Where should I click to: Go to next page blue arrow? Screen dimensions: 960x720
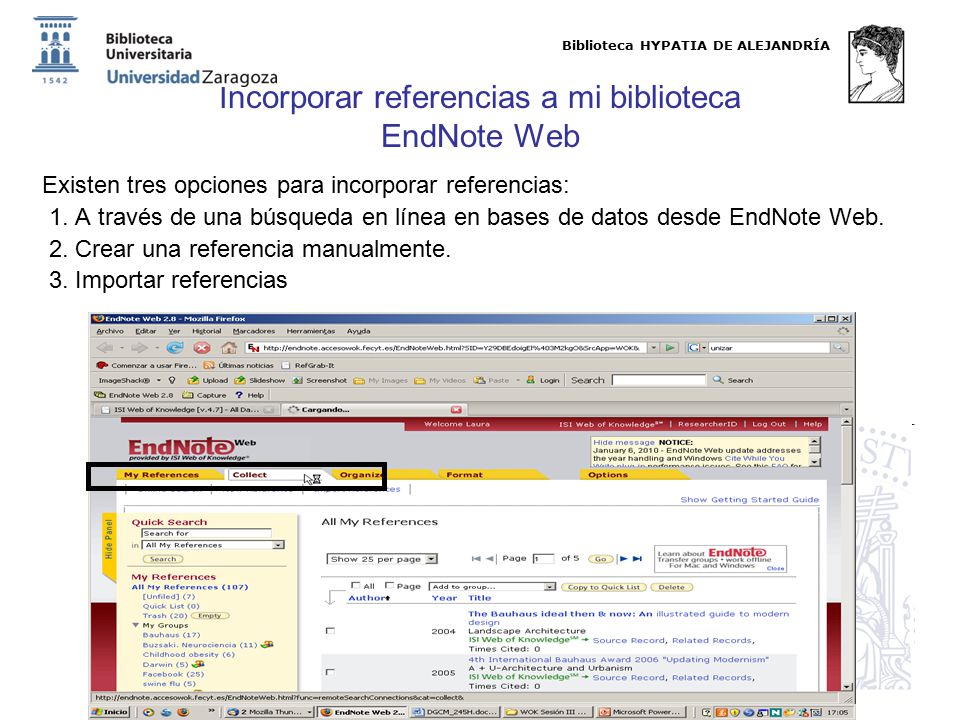point(623,558)
